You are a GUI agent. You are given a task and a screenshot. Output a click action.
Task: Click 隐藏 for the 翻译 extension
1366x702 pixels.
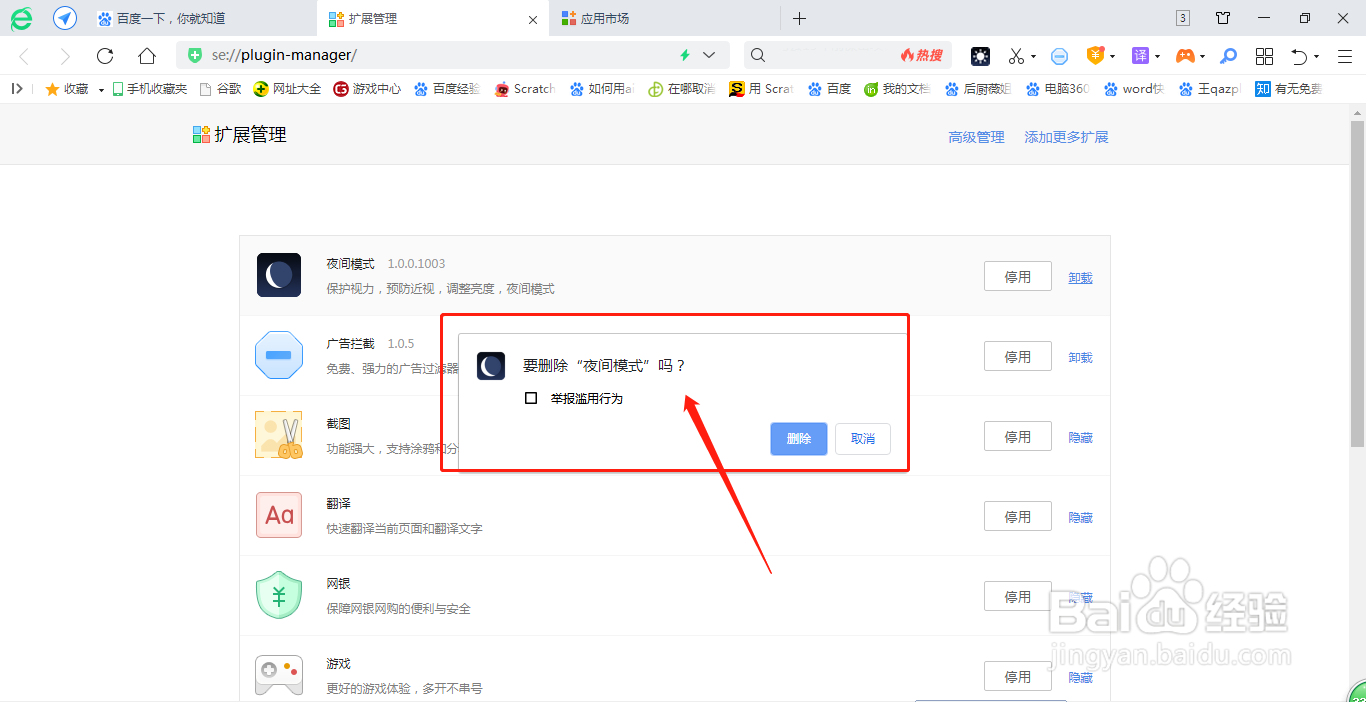tap(1080, 518)
